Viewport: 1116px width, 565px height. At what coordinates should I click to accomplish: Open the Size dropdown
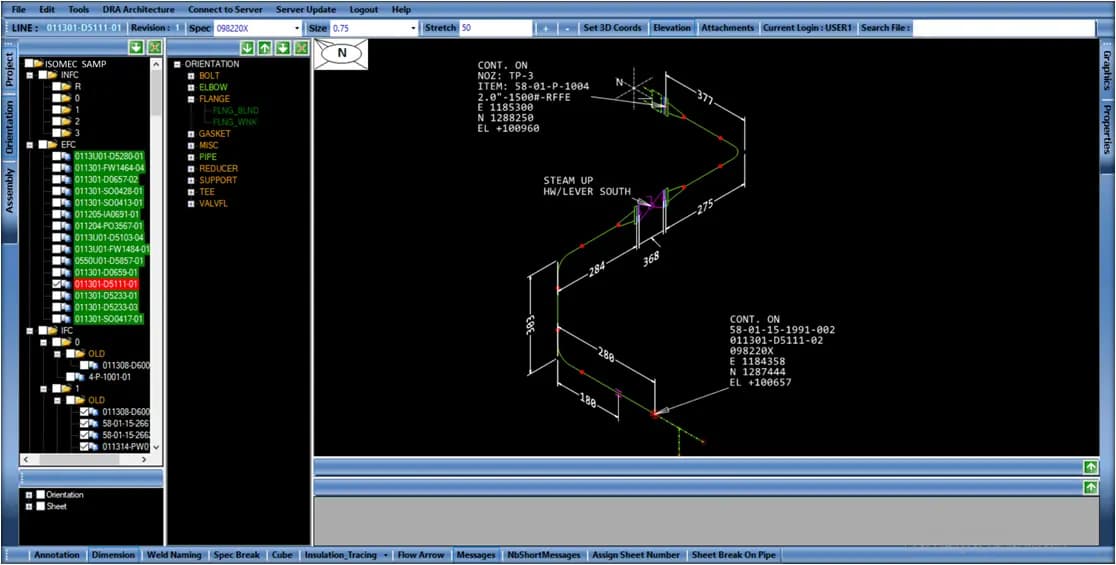pos(414,28)
